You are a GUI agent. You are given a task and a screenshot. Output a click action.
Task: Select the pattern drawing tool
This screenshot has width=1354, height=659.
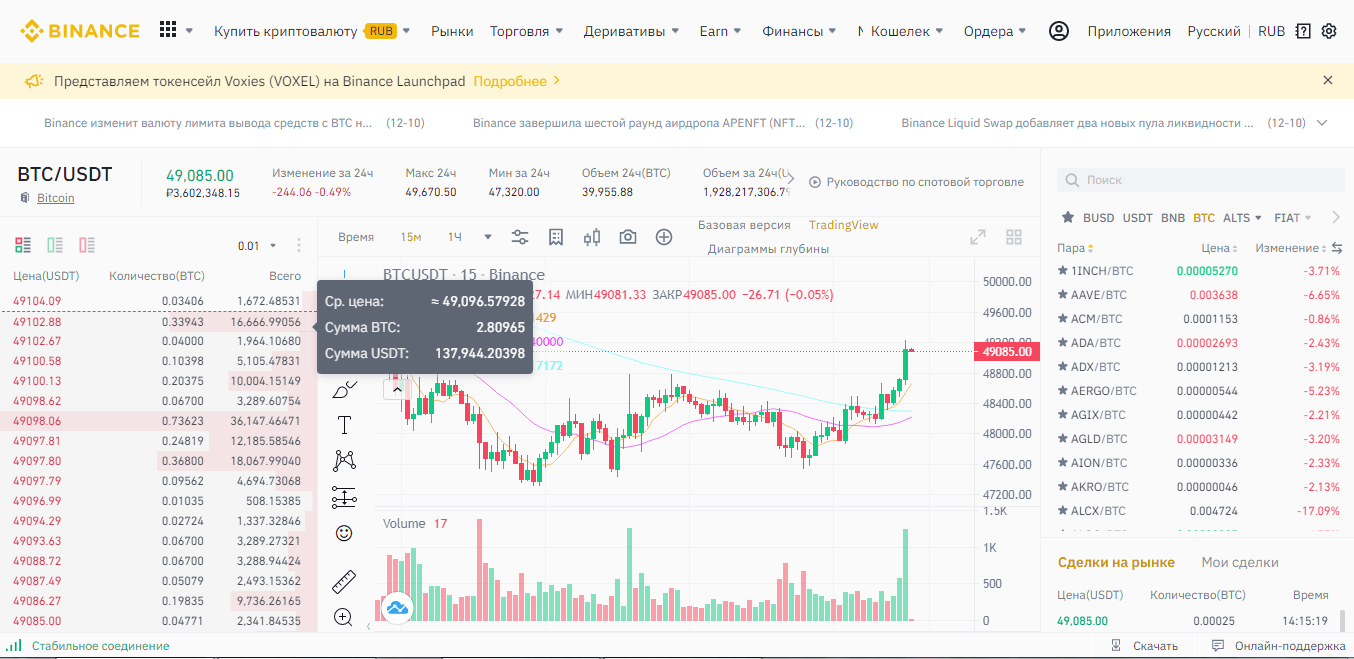(x=344, y=461)
